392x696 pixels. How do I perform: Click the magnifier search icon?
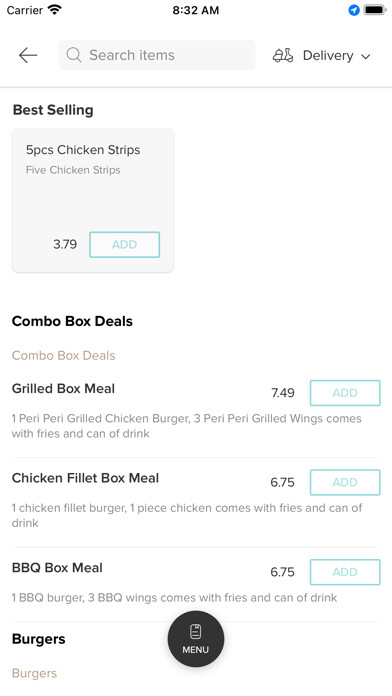click(74, 55)
